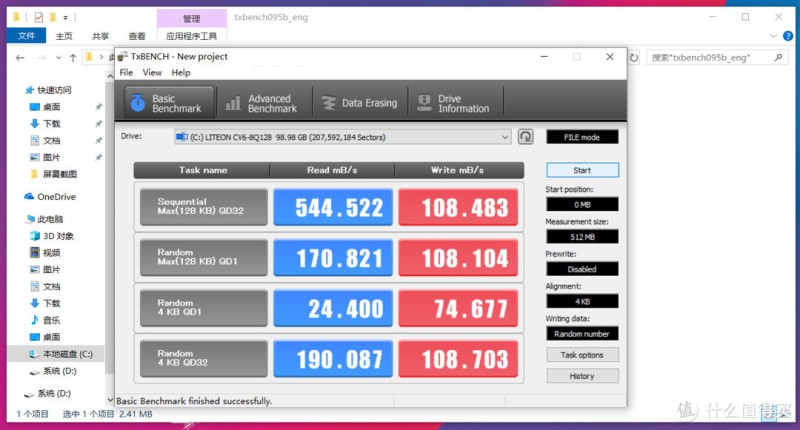Viewport: 800px width, 430px height.
Task: Collapse the Explorer ribbon chevron
Action: click(773, 36)
